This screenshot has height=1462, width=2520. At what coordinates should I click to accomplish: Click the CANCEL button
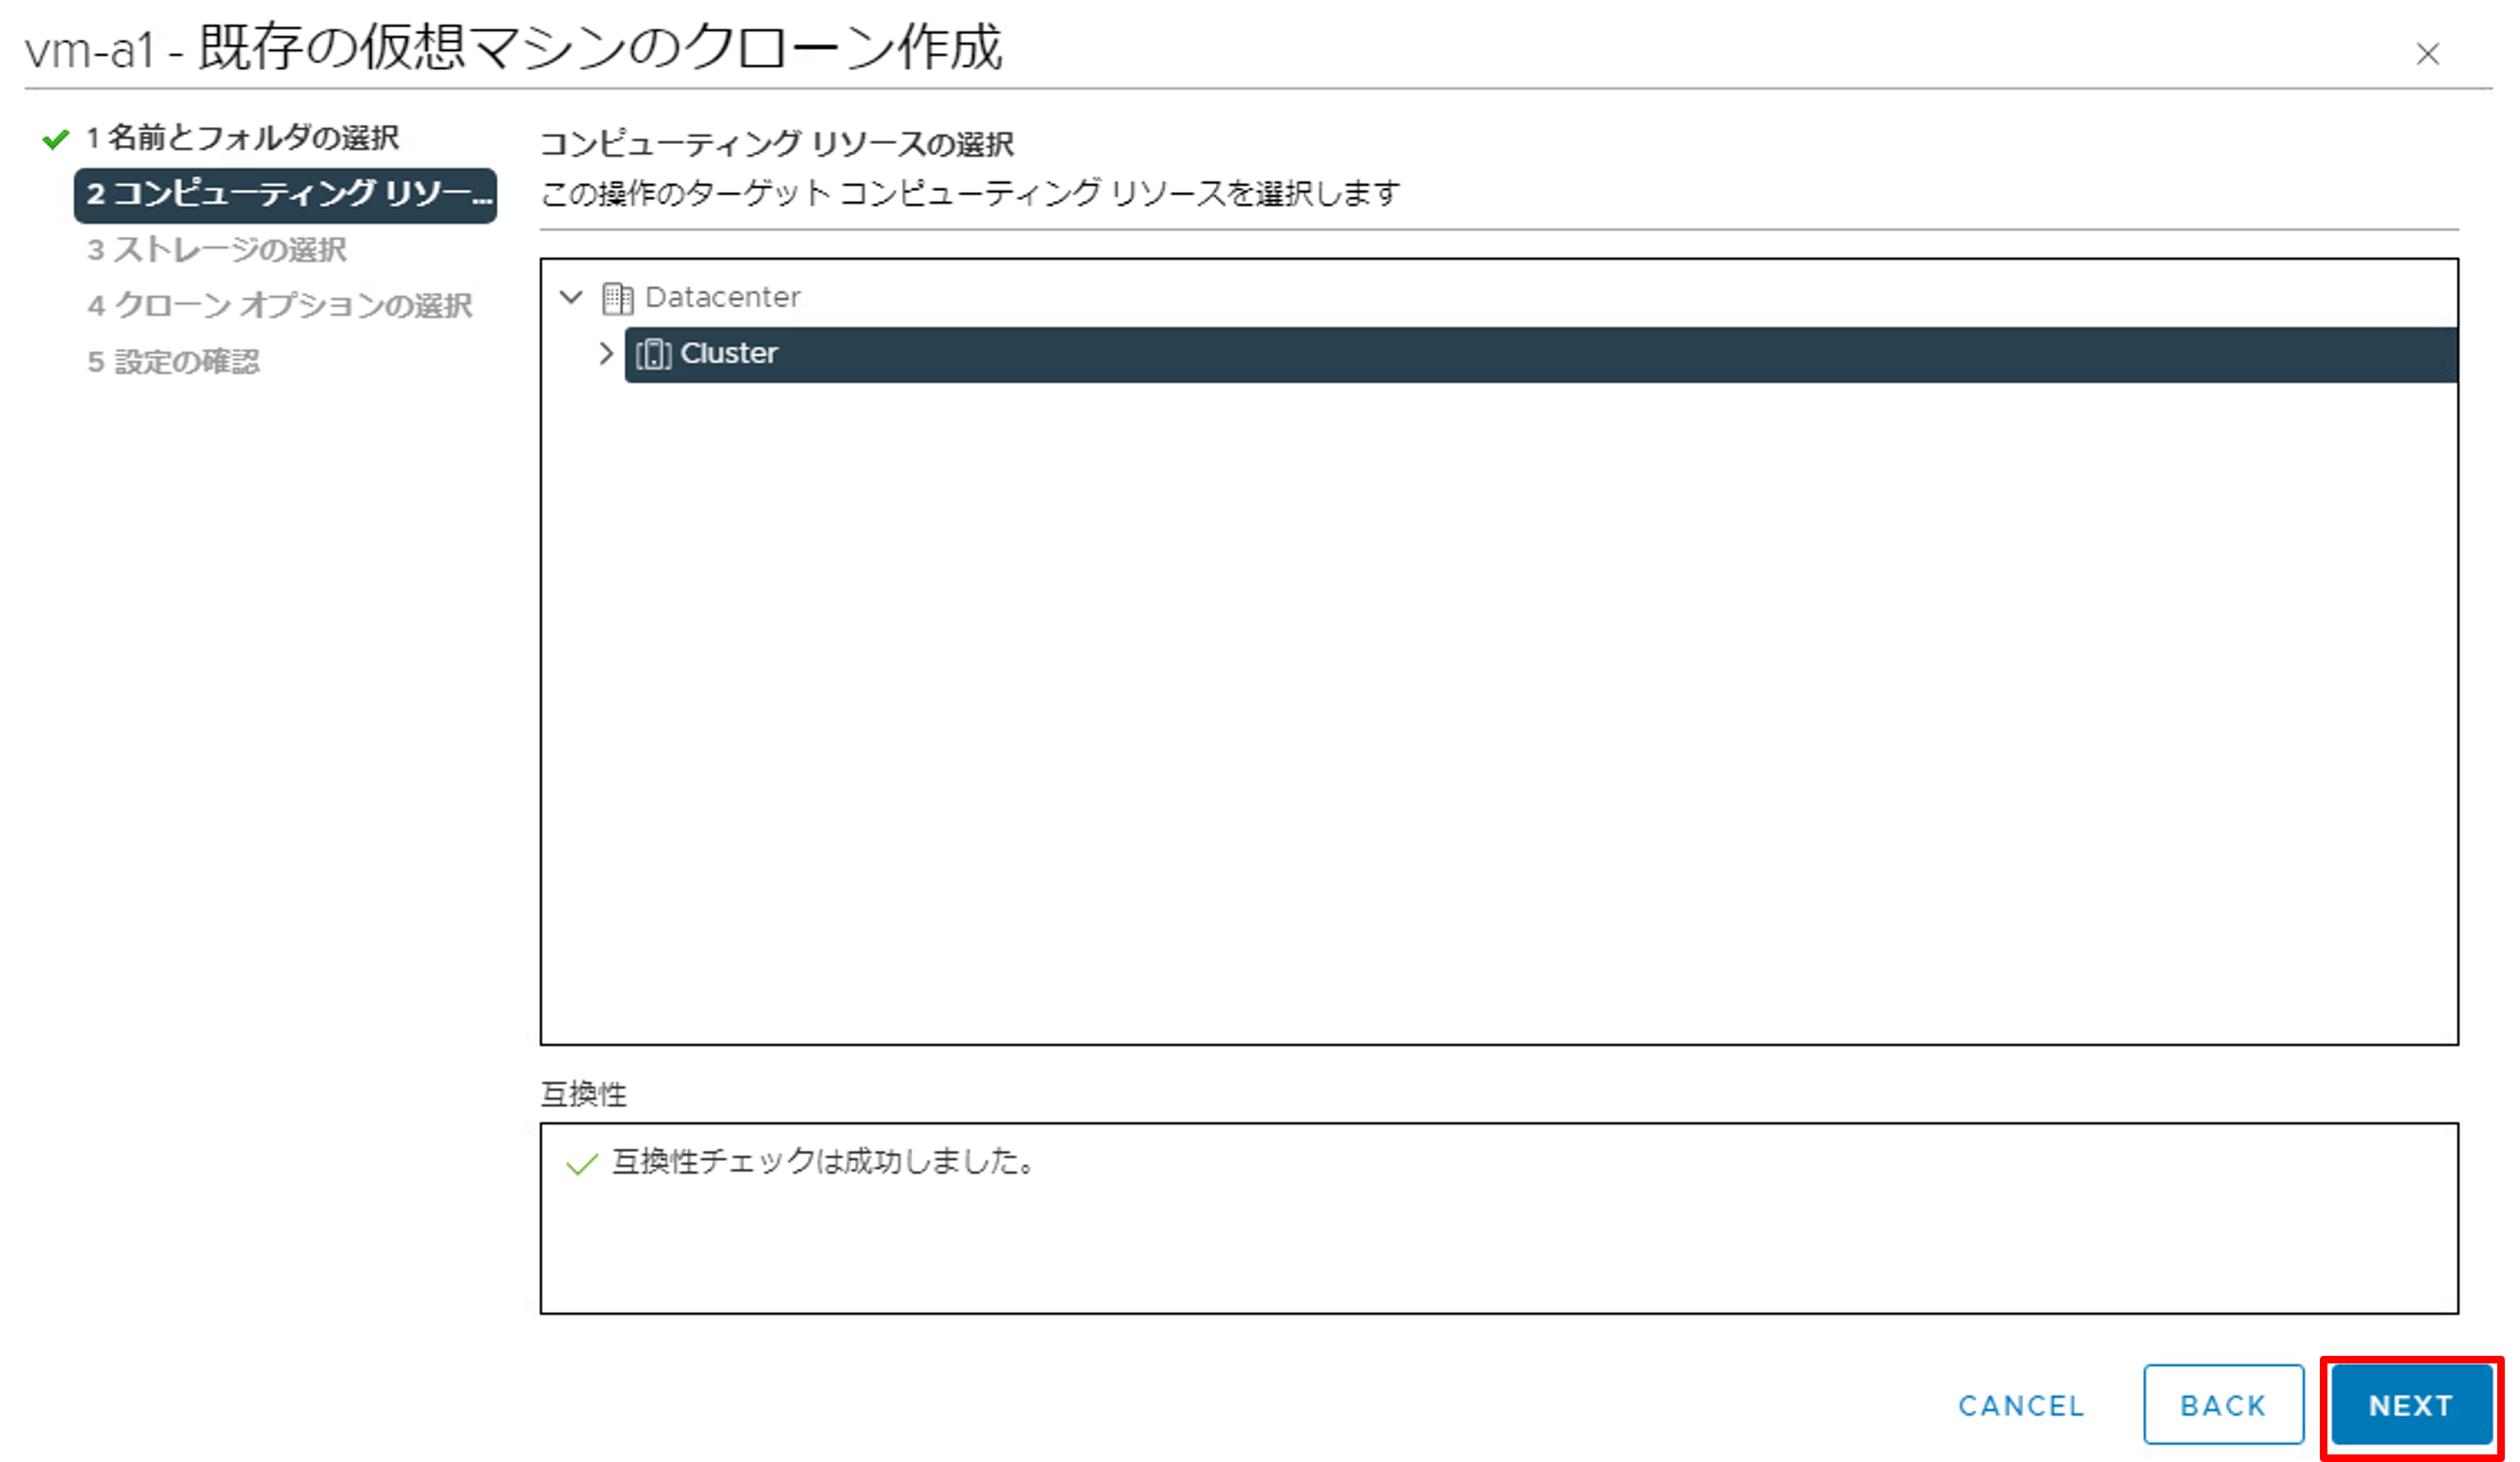[2021, 1406]
